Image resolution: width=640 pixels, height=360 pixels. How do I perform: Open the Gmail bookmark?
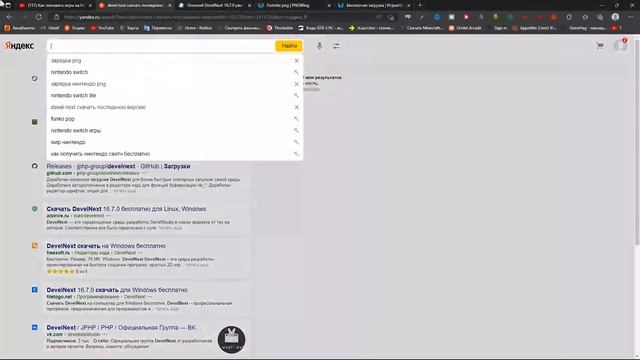50,28
